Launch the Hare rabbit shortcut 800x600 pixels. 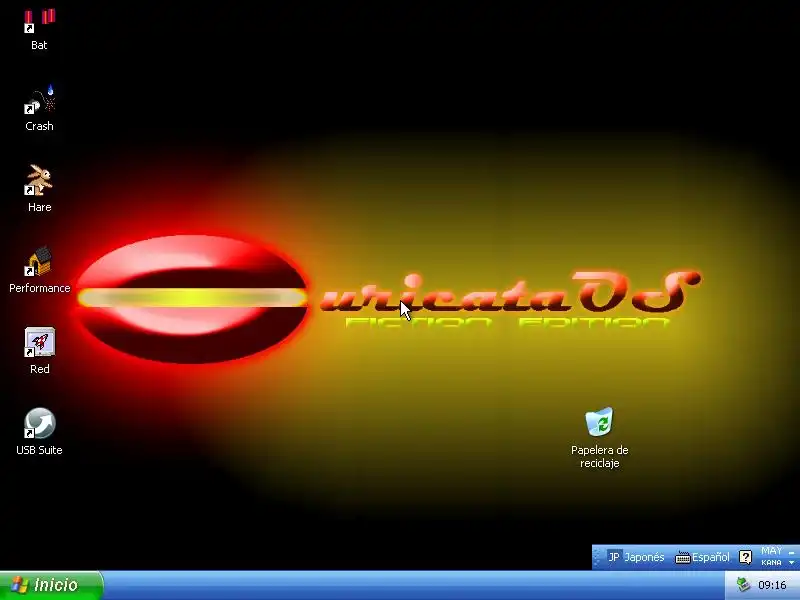pos(39,189)
